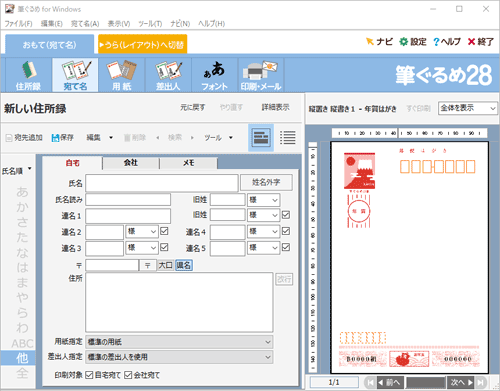Screen dimensions: 500x391
Task: Click the 筆ぐるめ app icon in title bar
Action: (10, 9)
